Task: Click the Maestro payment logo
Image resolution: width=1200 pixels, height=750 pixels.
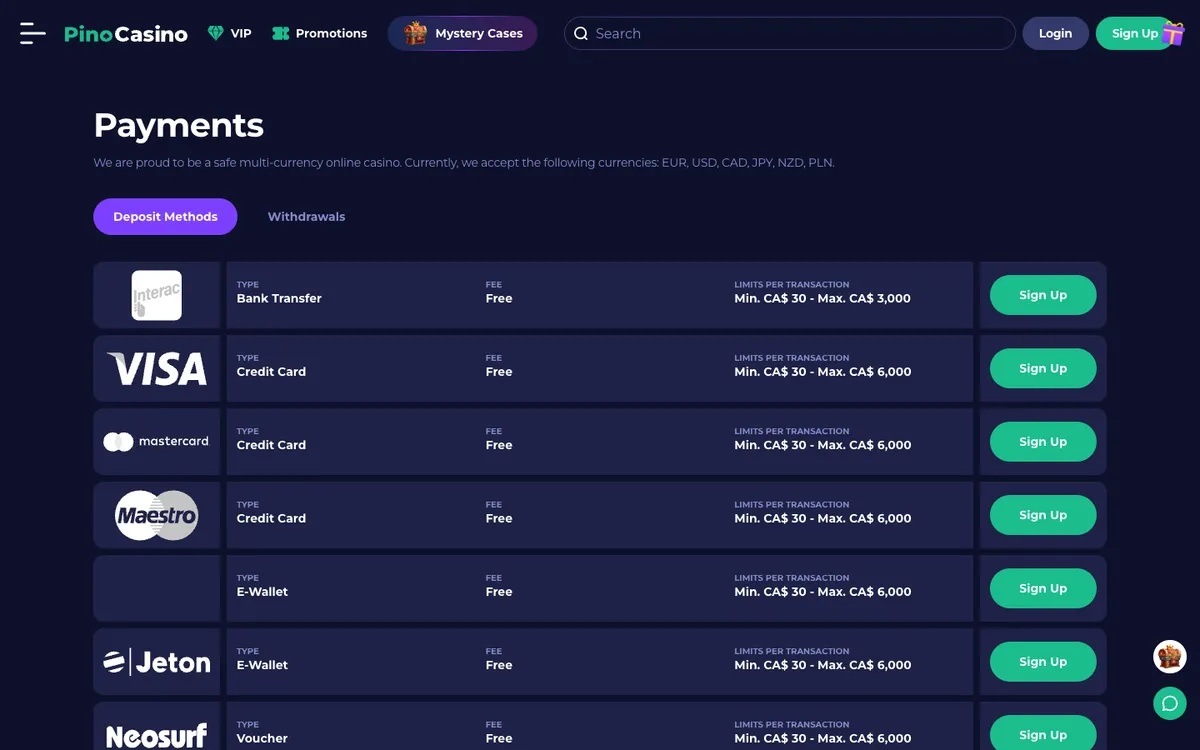Action: point(157,515)
